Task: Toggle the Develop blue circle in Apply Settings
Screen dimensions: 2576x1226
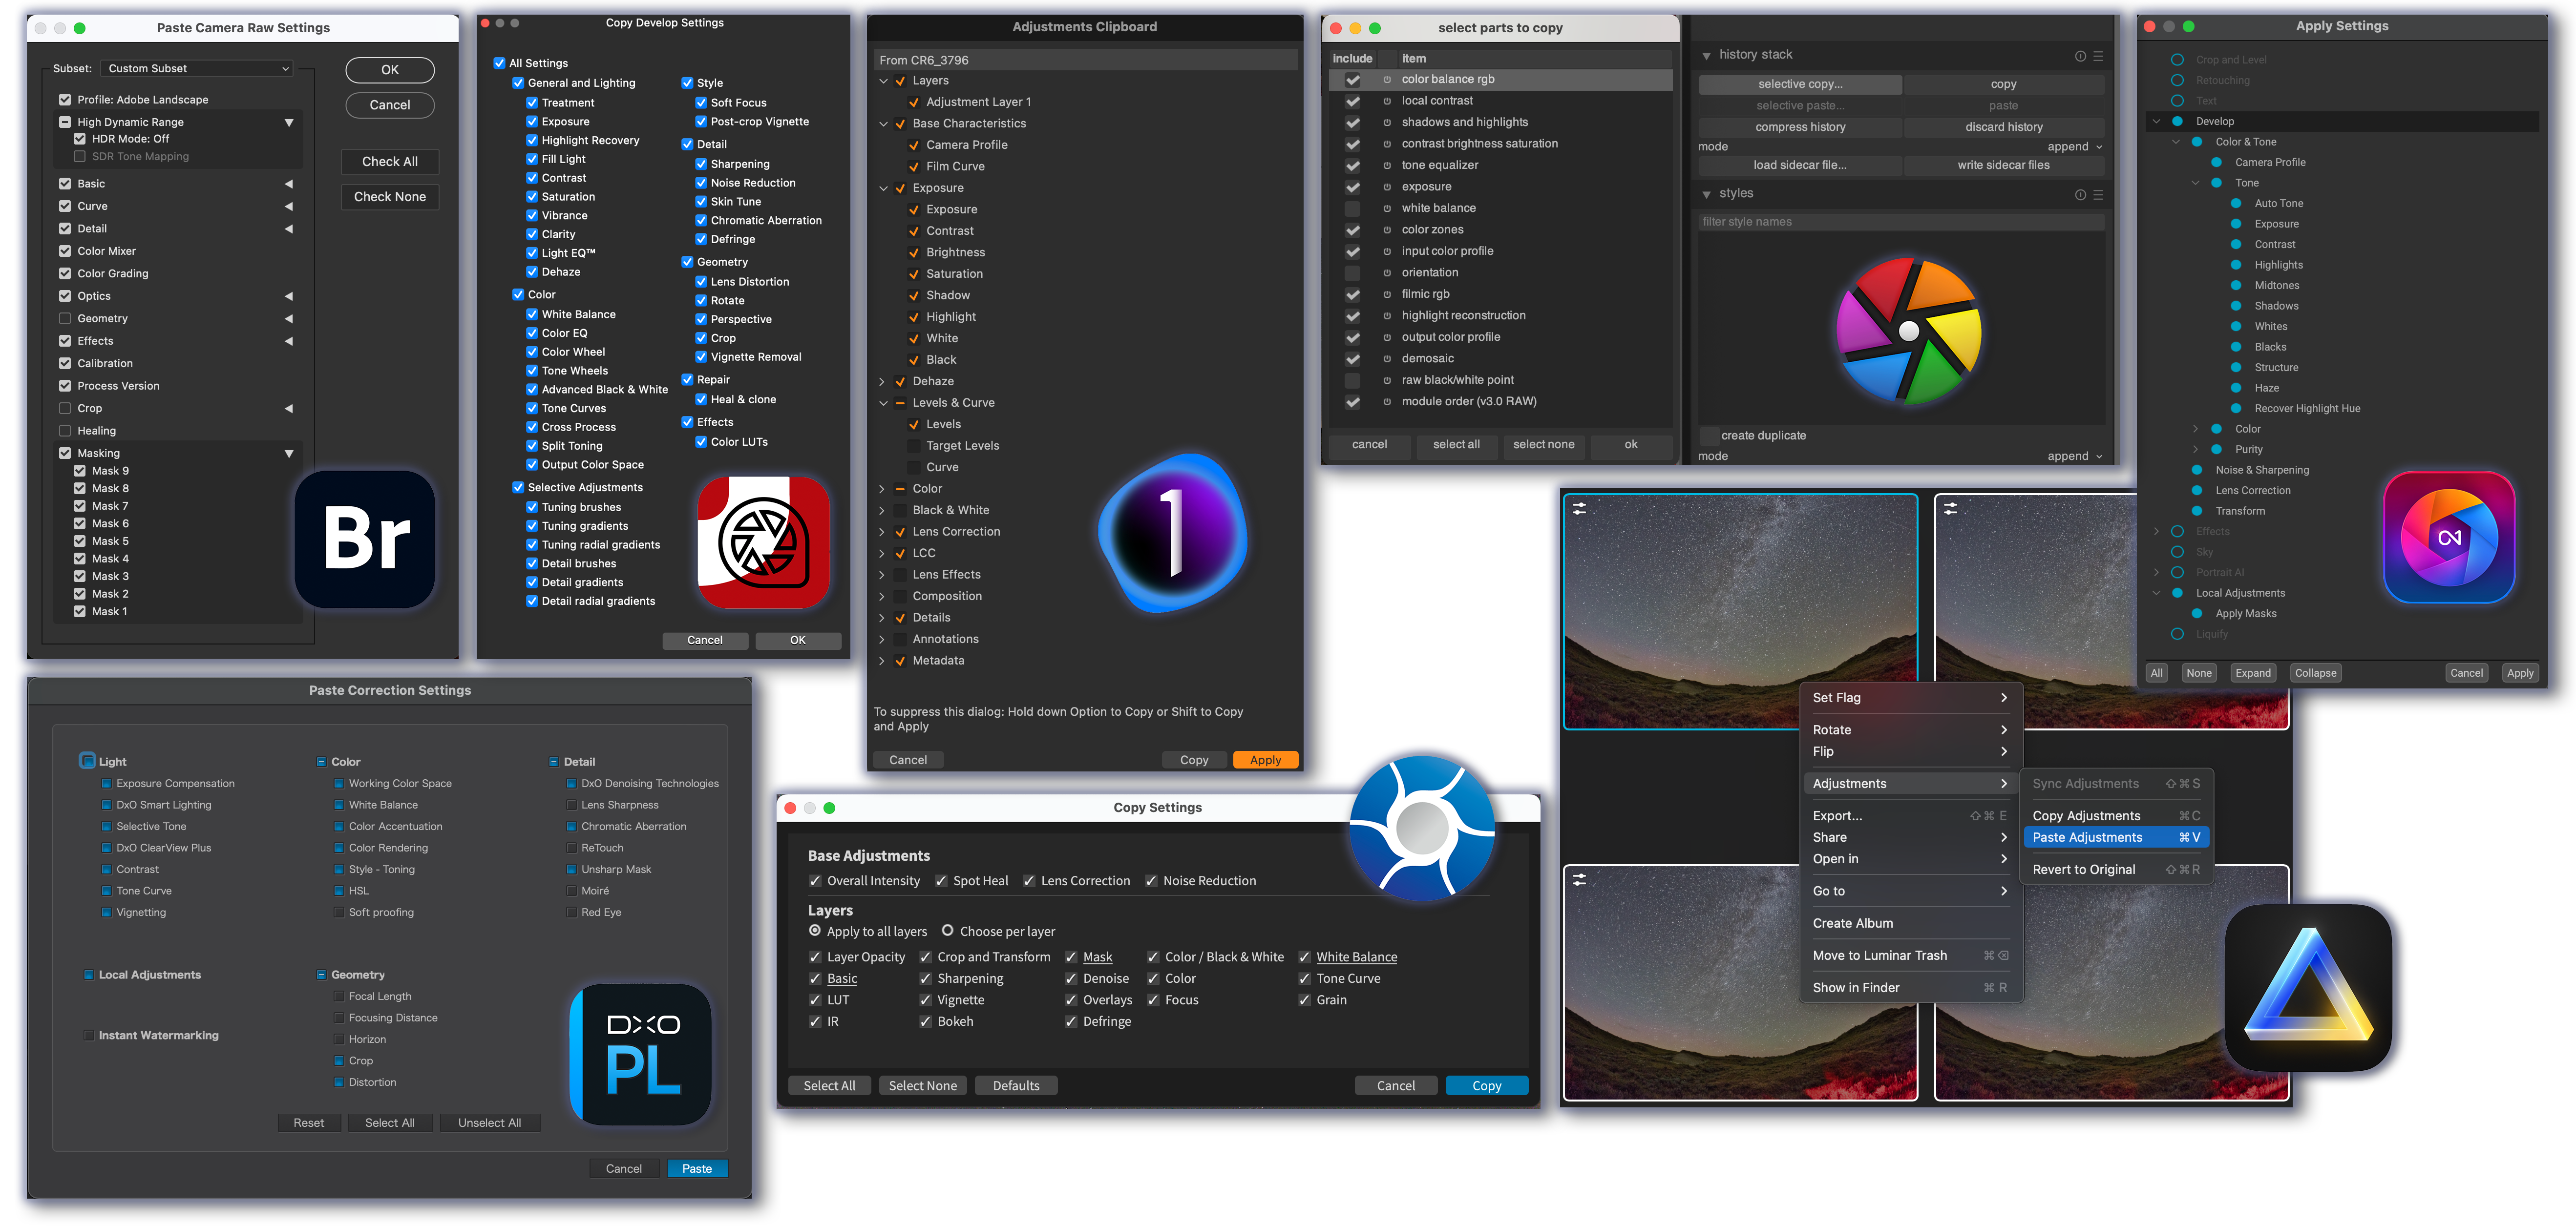Action: (2177, 121)
